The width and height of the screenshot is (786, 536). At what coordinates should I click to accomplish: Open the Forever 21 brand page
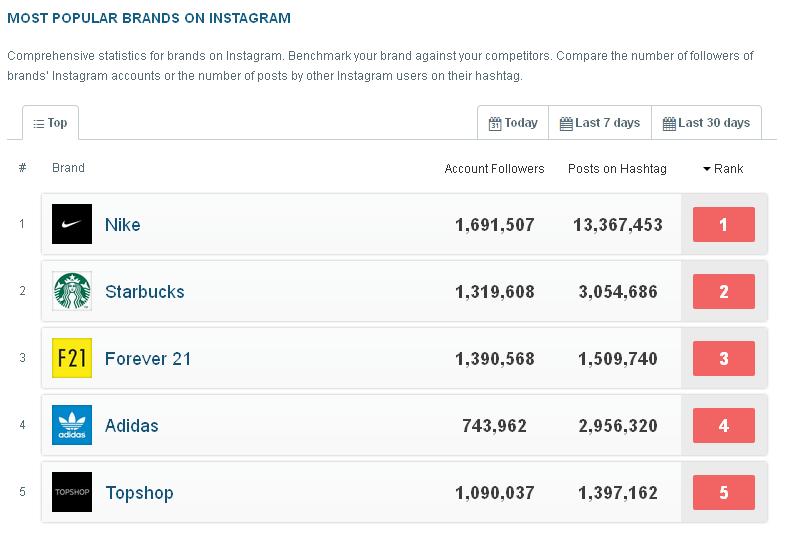coord(148,359)
